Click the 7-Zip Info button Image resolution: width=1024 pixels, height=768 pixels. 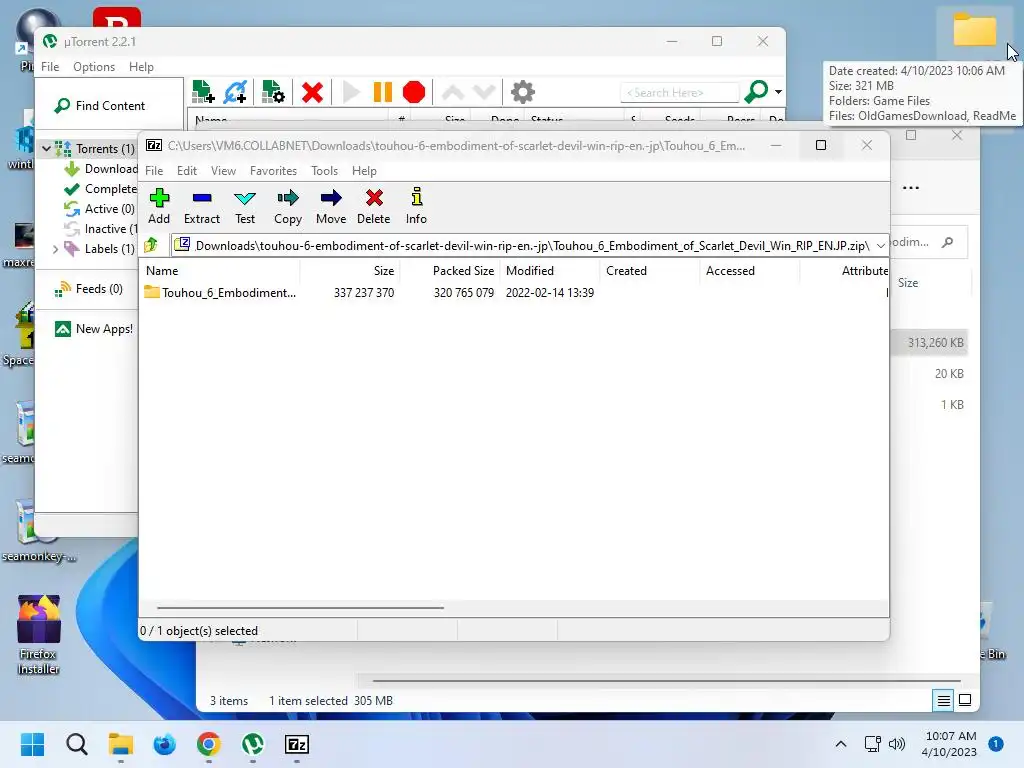[416, 206]
